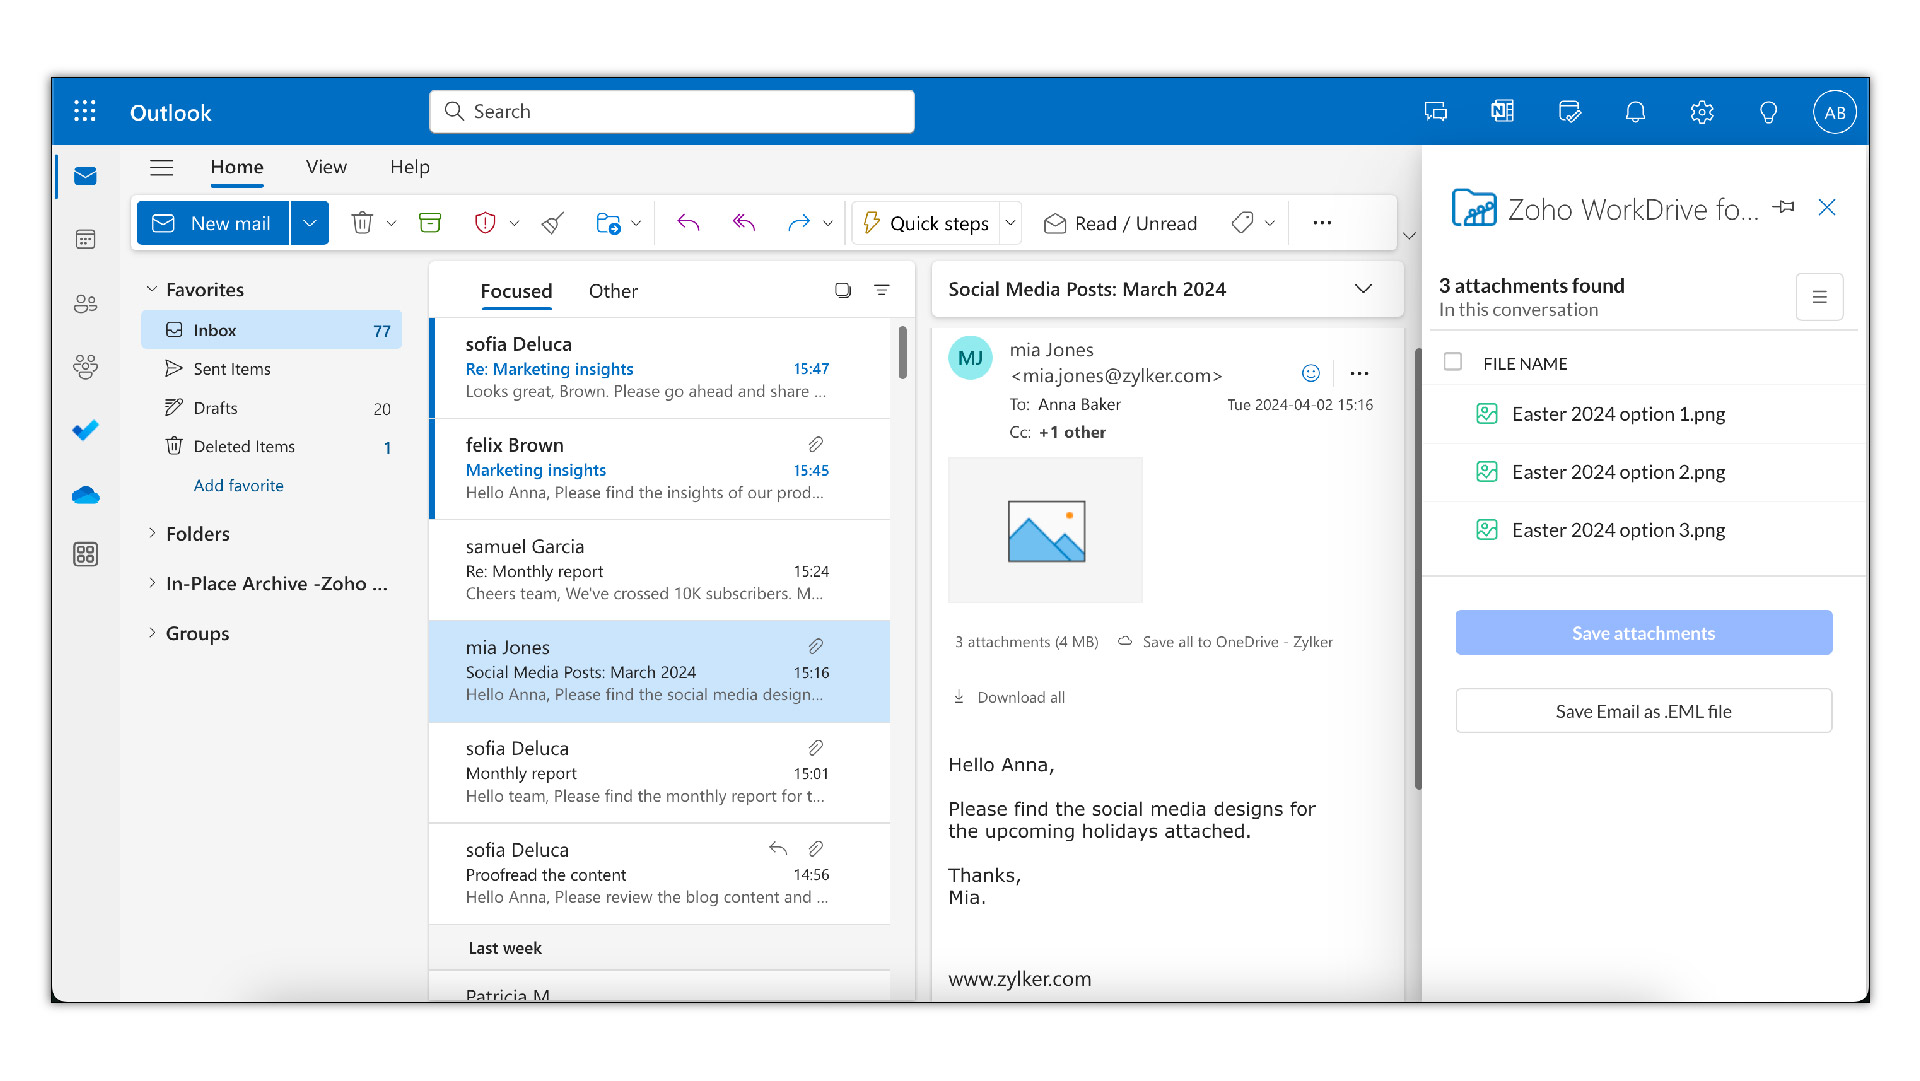Open the Word/Translator header icon
Screen dimensions: 1920x1081
[x=1502, y=111]
